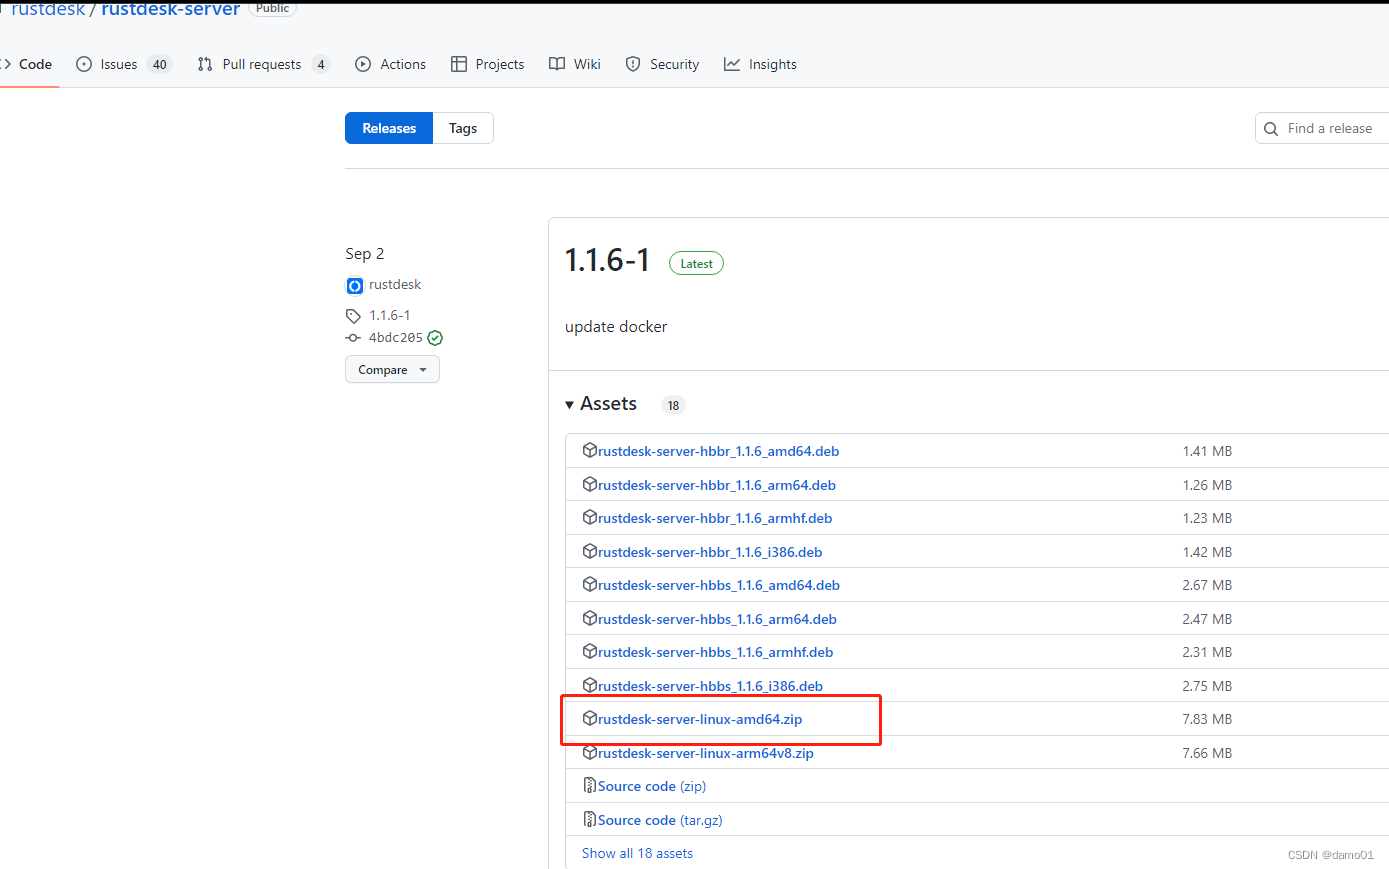Open the Code tab
The width and height of the screenshot is (1389, 869).
click(27, 64)
